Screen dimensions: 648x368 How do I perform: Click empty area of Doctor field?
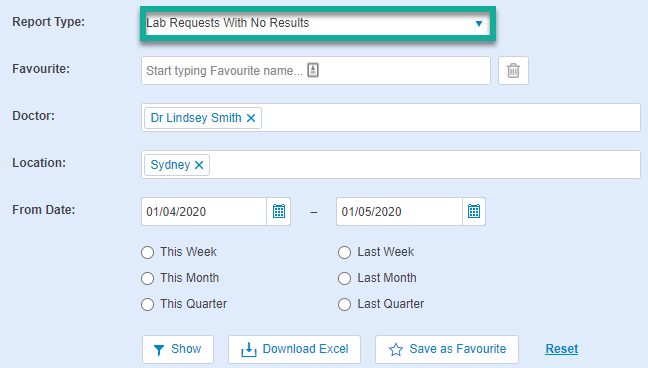[x=450, y=118]
